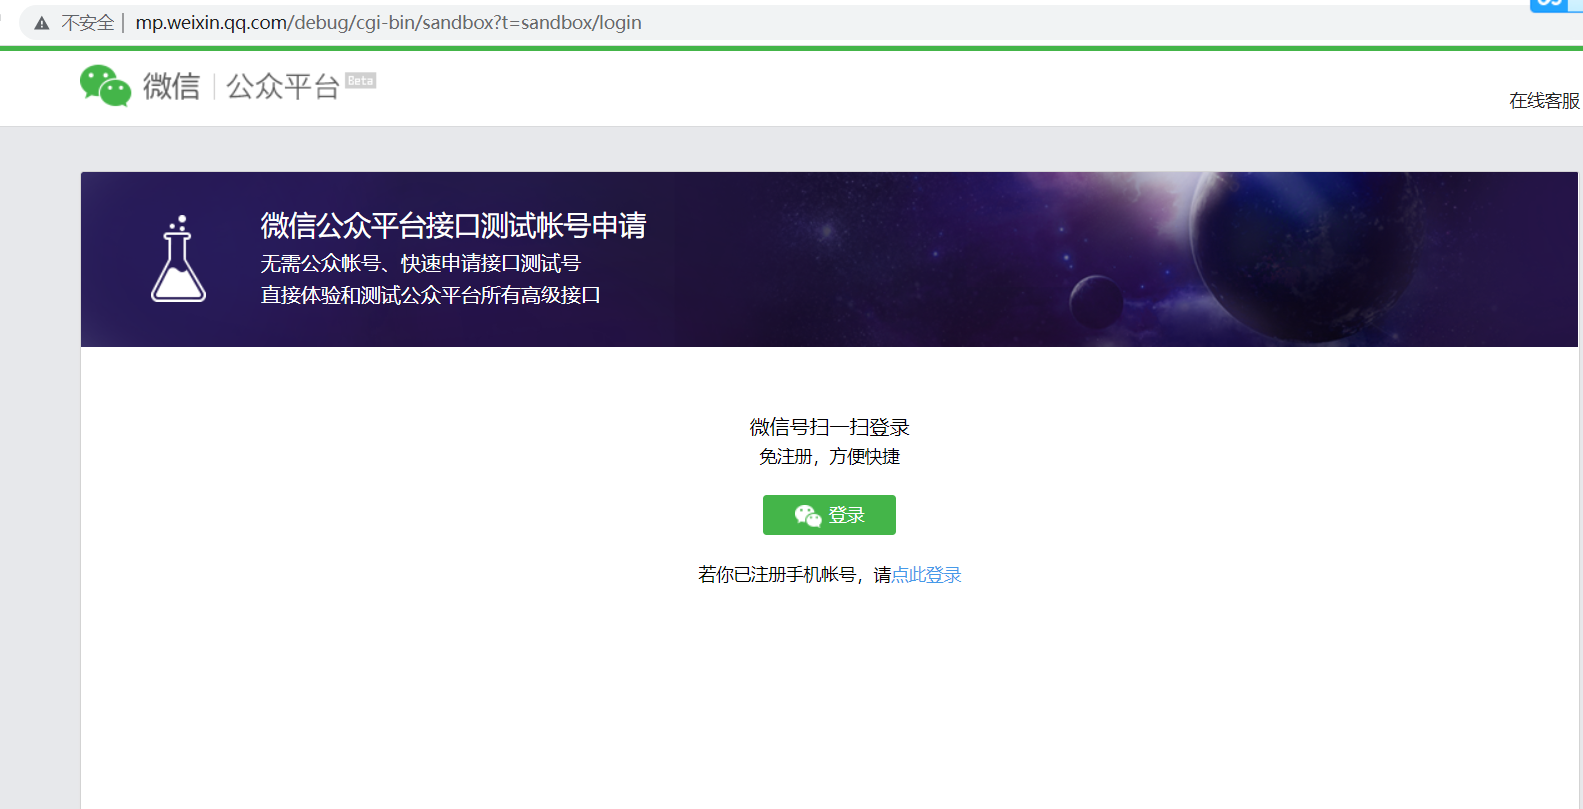Click the banner title 微信公众平台接口测试帐号申请
The height and width of the screenshot is (809, 1583).
tap(453, 226)
